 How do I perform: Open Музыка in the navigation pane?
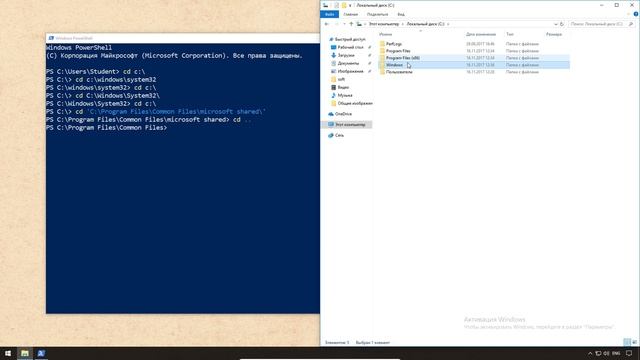(344, 95)
